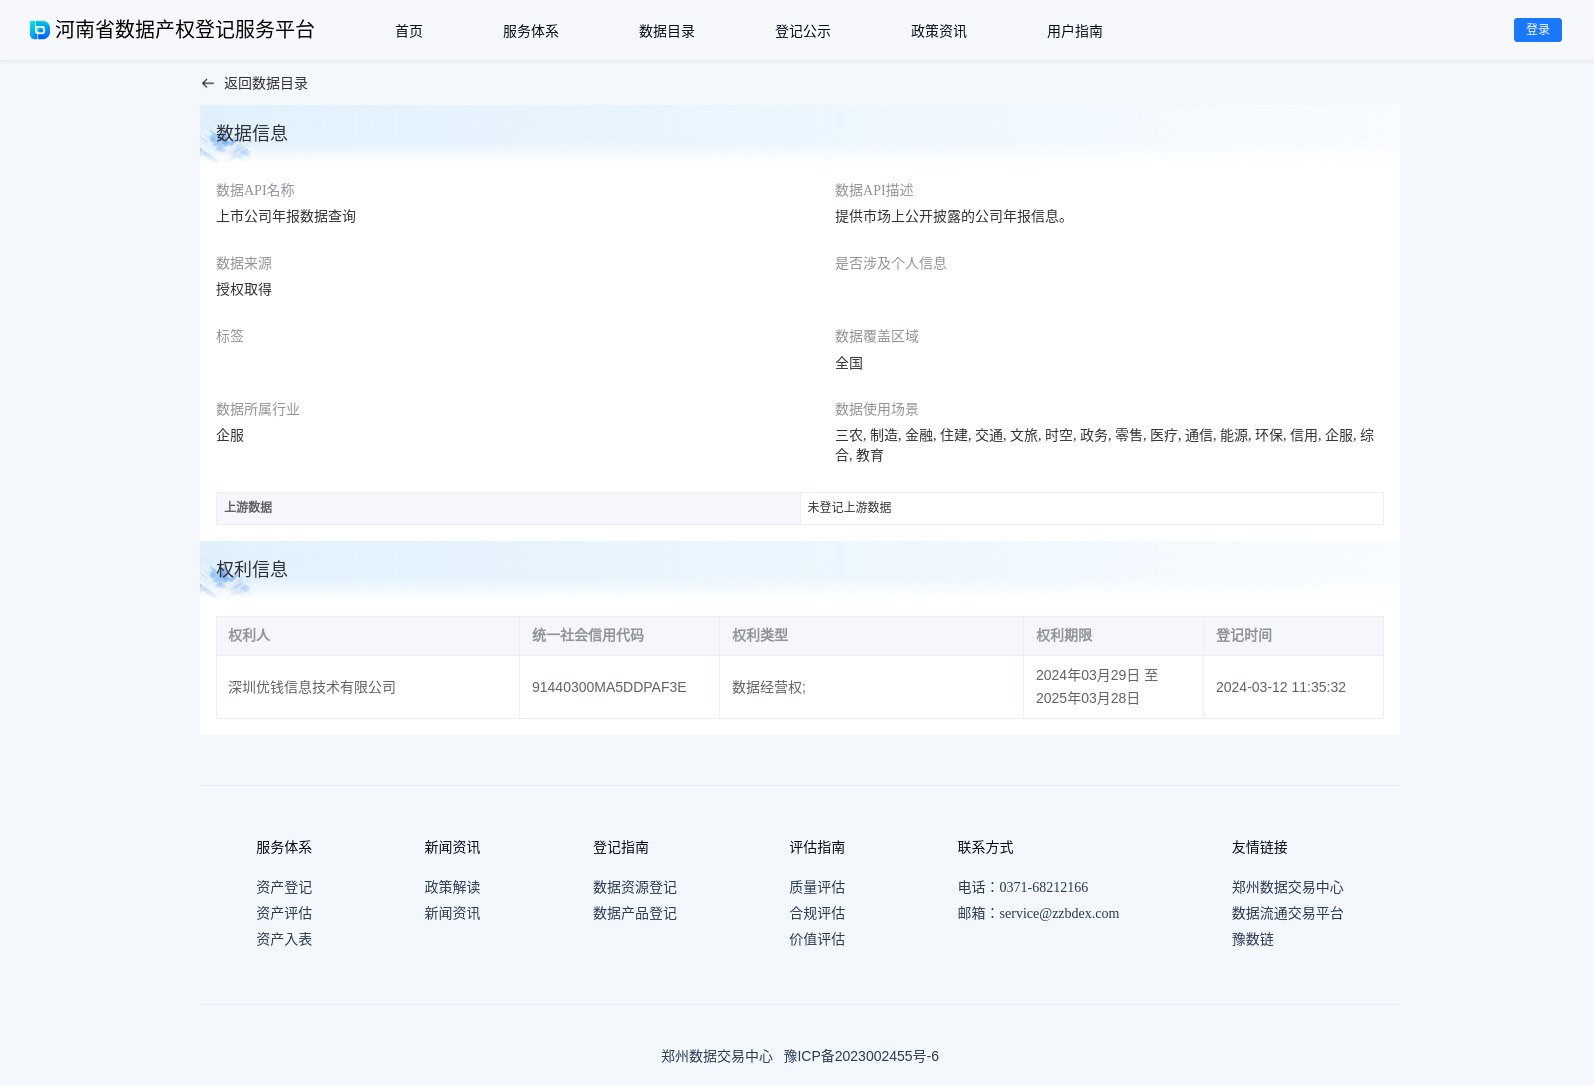Open the 首页 menu item
The image size is (1594, 1085).
(409, 31)
